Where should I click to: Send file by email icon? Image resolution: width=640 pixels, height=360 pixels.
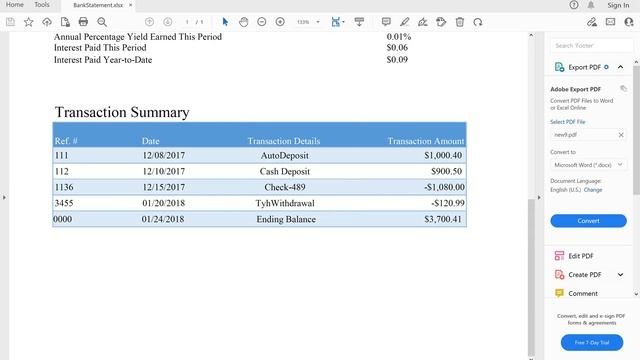click(x=610, y=22)
